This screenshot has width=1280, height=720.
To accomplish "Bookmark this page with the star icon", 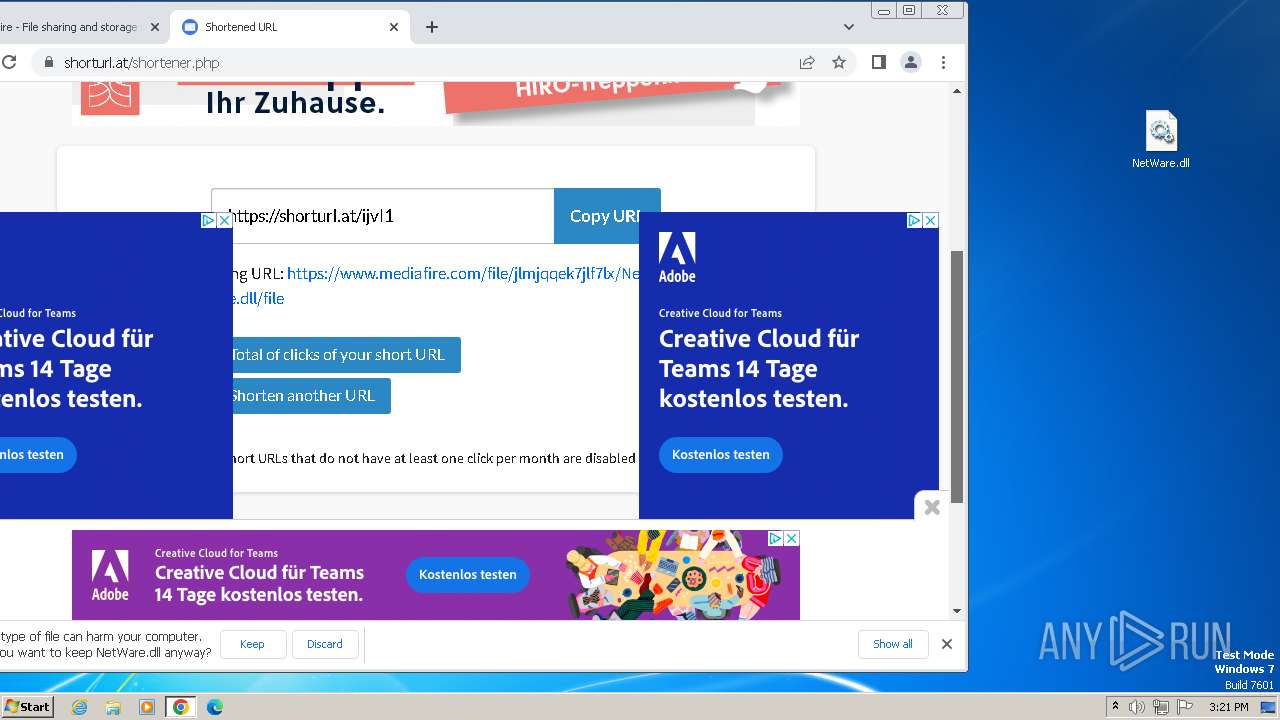I will click(839, 62).
